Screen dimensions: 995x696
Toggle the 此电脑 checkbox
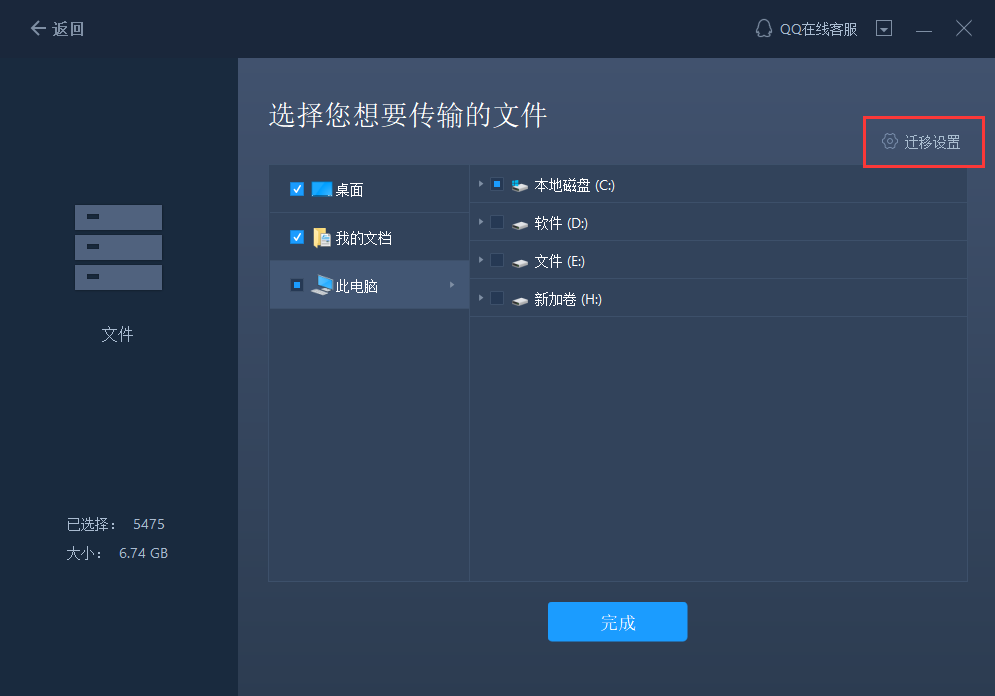(296, 285)
